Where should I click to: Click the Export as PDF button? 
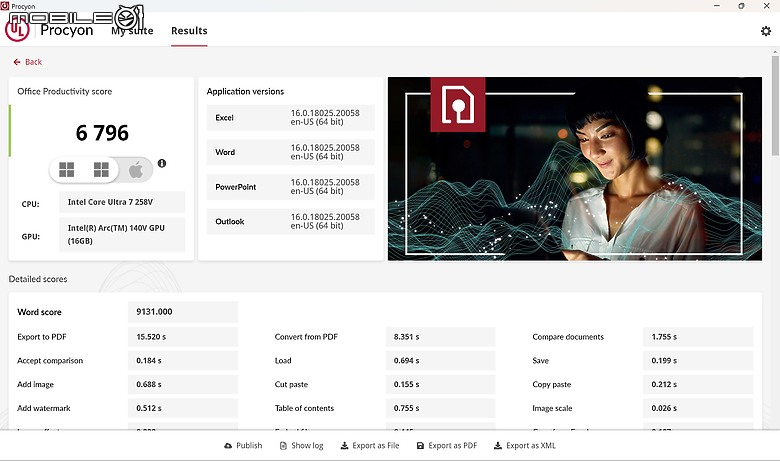(446, 446)
